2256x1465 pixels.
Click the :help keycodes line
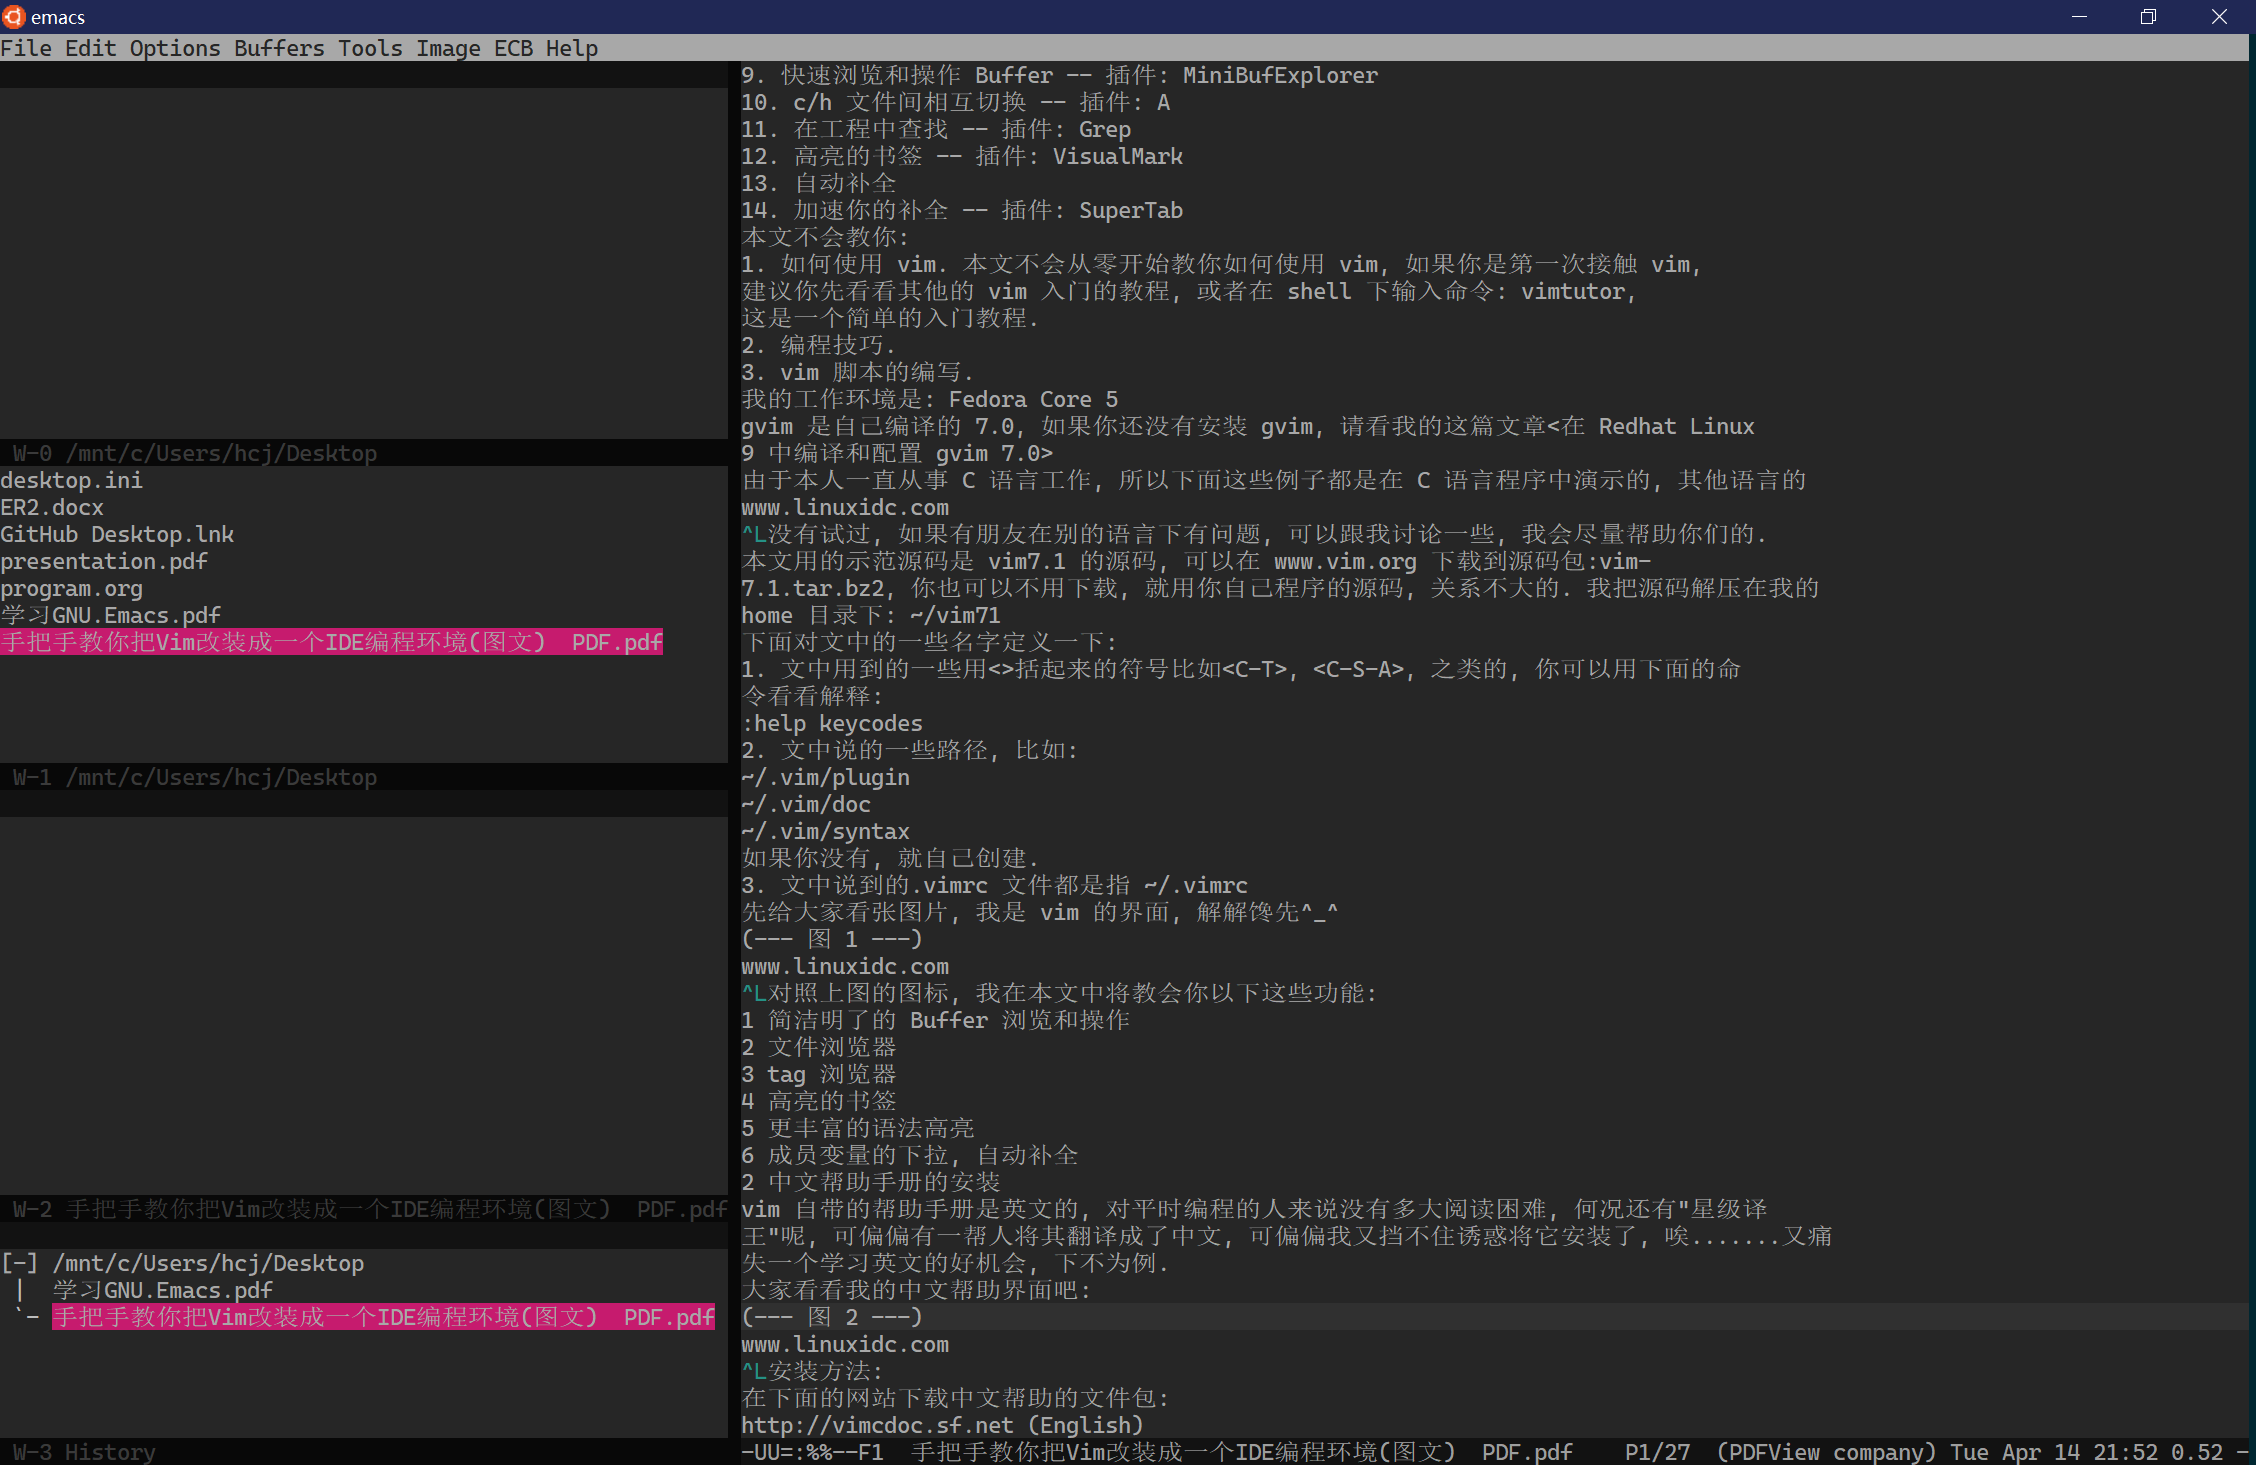832,723
